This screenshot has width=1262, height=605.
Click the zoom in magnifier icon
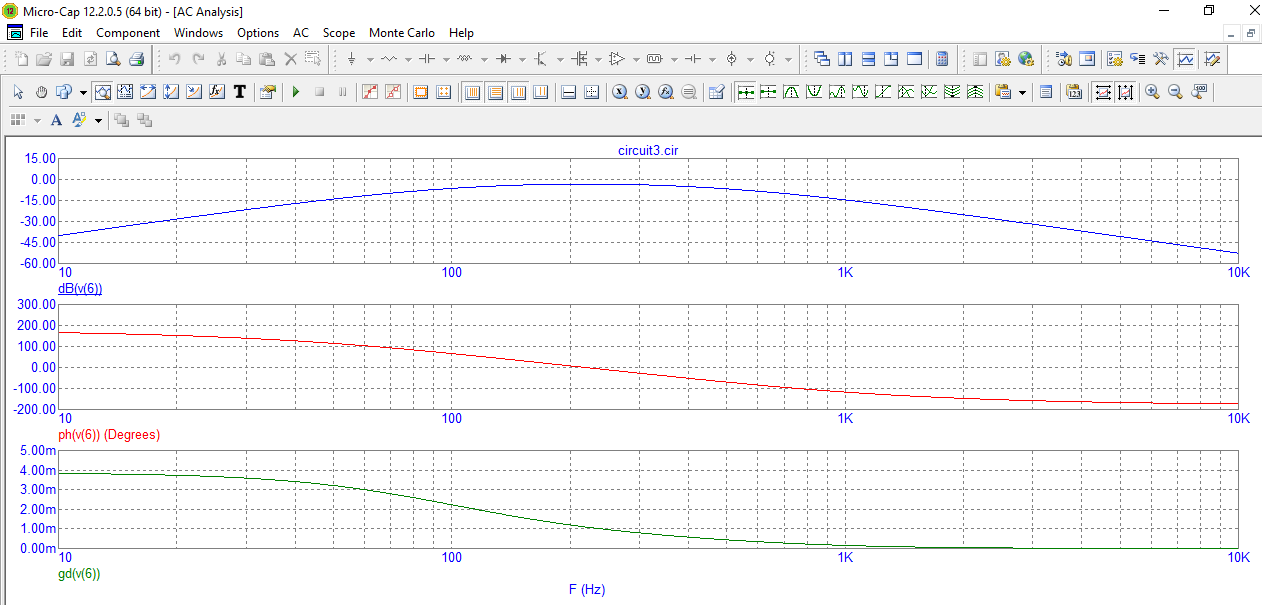(x=1152, y=92)
